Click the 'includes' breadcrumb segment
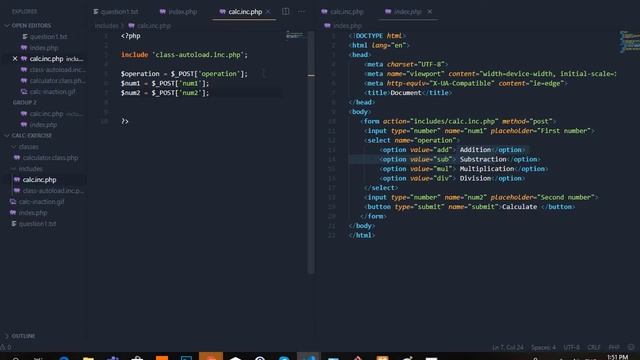640x360 pixels. point(107,26)
